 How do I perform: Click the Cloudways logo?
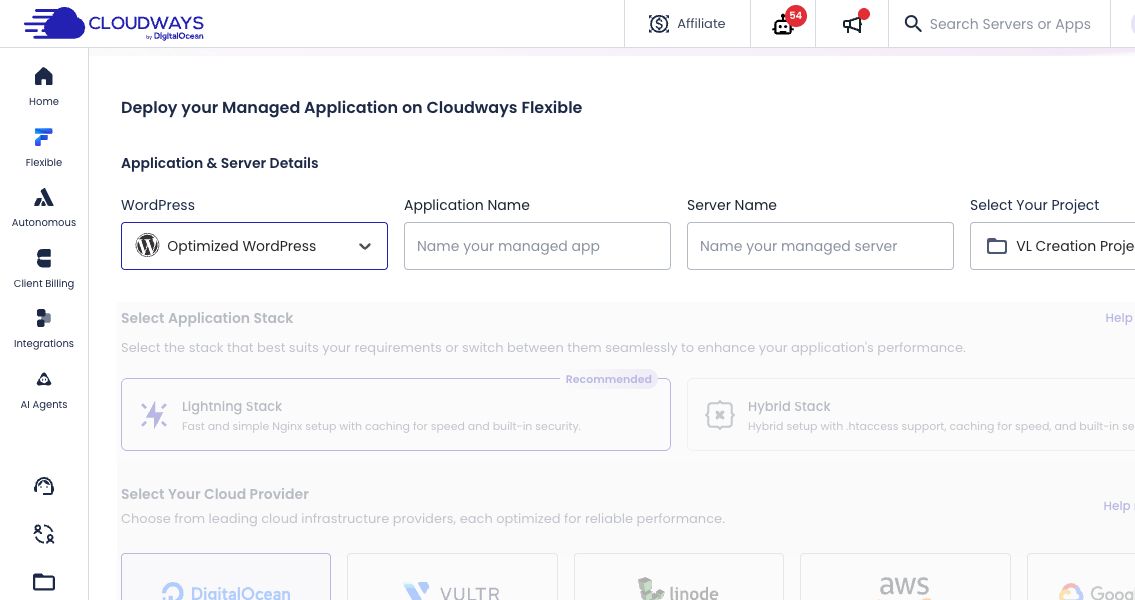[x=114, y=24]
